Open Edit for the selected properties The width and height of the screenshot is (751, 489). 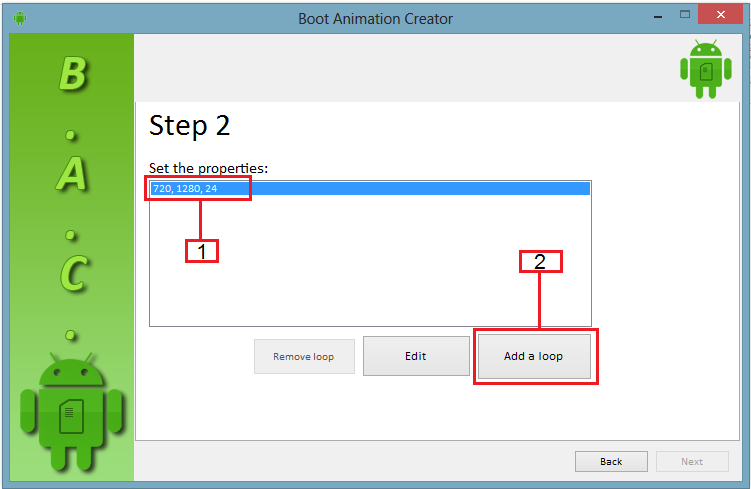[x=415, y=356]
